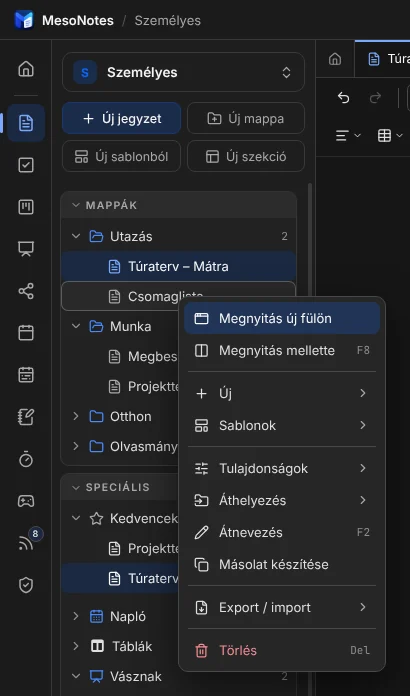The height and width of the screenshot is (696, 410).
Task: Open the Notebook edit icon in the rail
Action: tap(26, 417)
